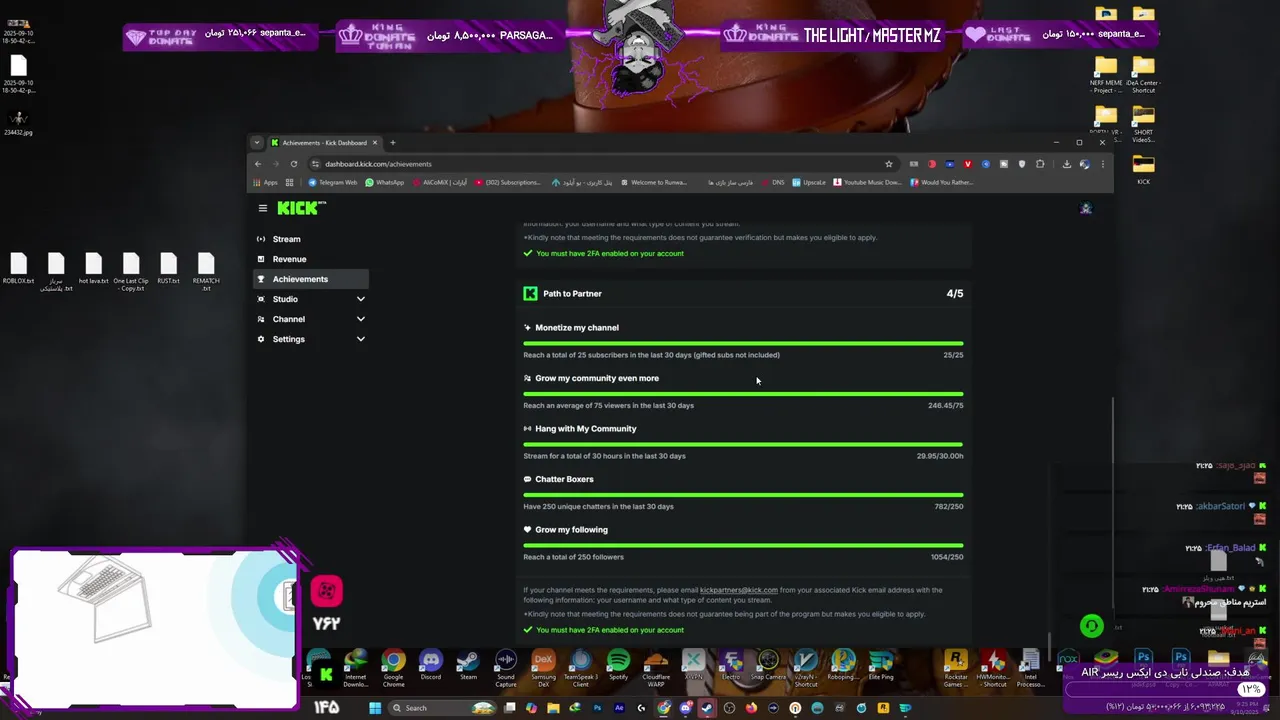The height and width of the screenshot is (720, 1280).
Task: Open the Discord desktop shortcut
Action: pos(431,667)
